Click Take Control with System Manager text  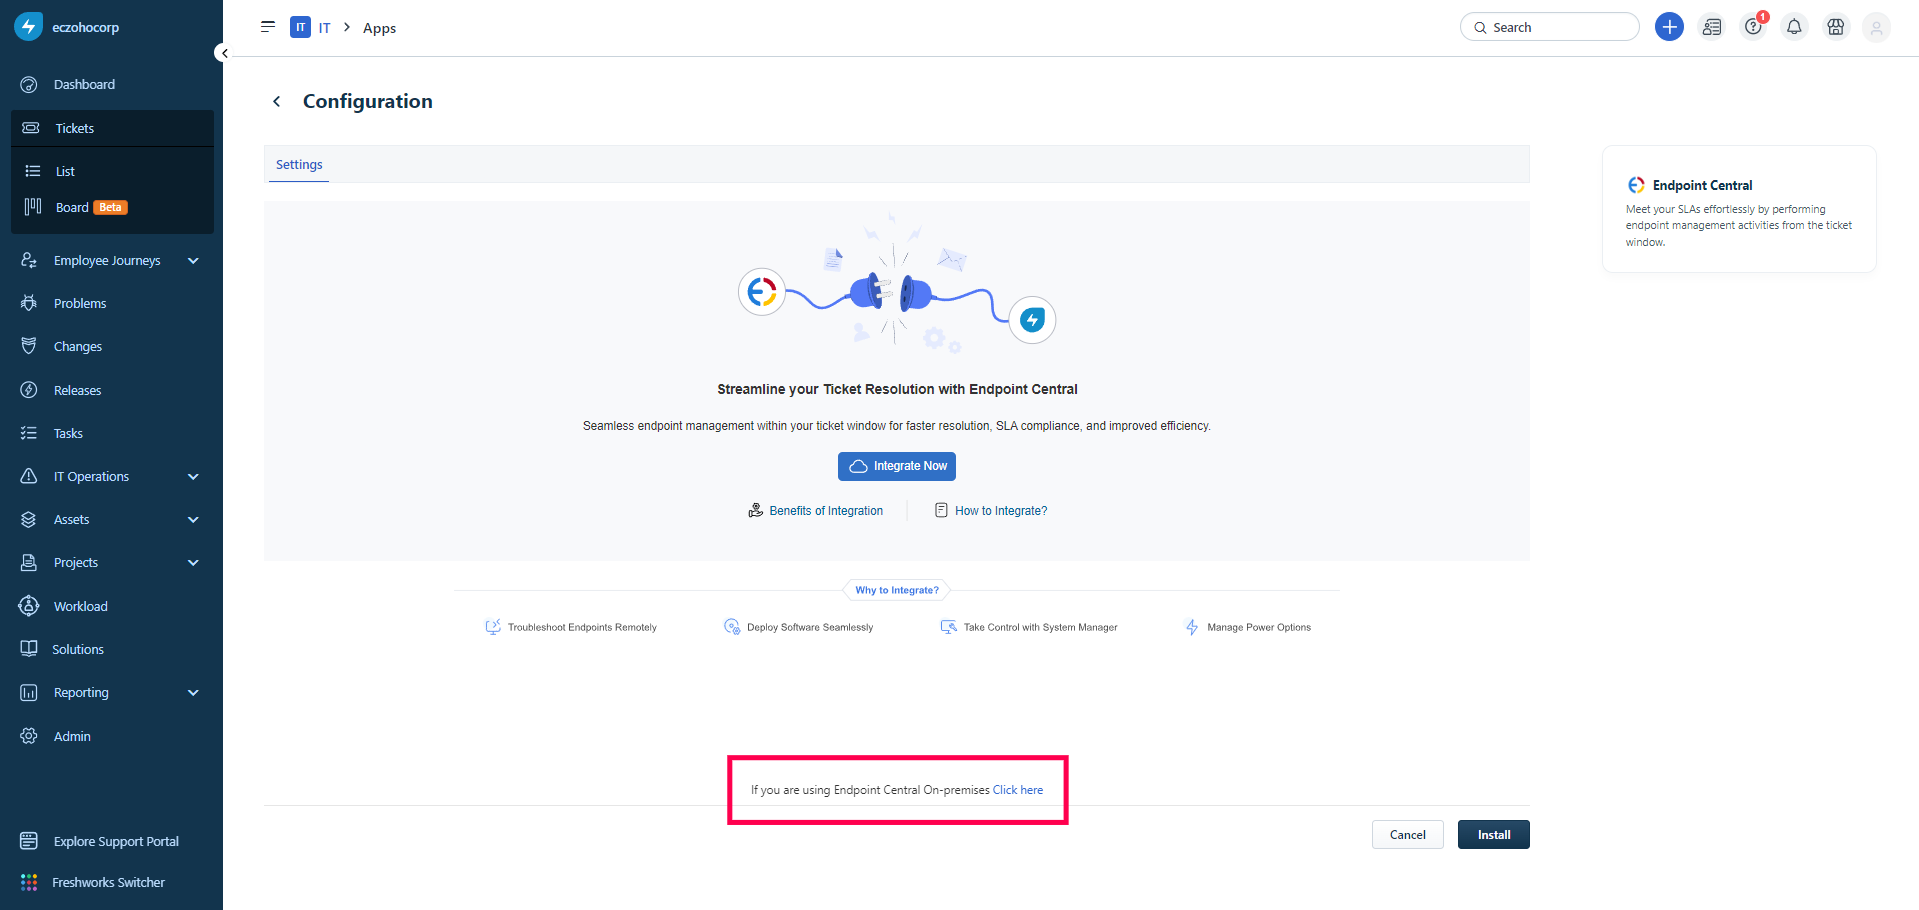click(x=1040, y=627)
